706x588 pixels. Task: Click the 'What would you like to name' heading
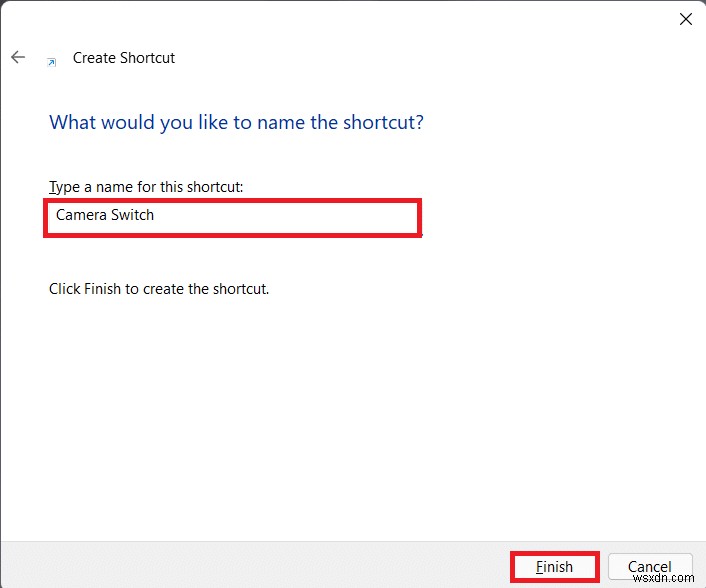(x=236, y=123)
